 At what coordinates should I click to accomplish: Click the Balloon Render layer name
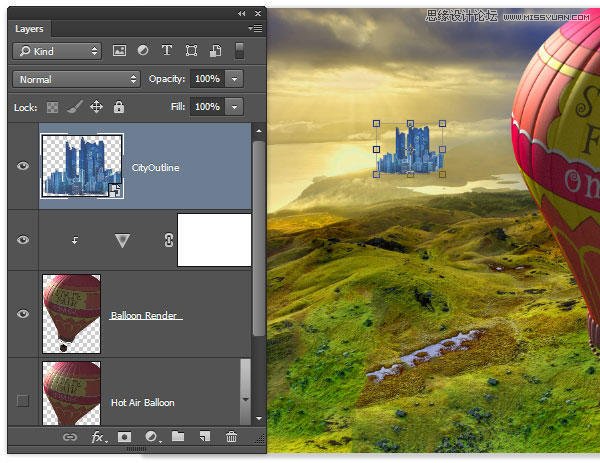[144, 316]
